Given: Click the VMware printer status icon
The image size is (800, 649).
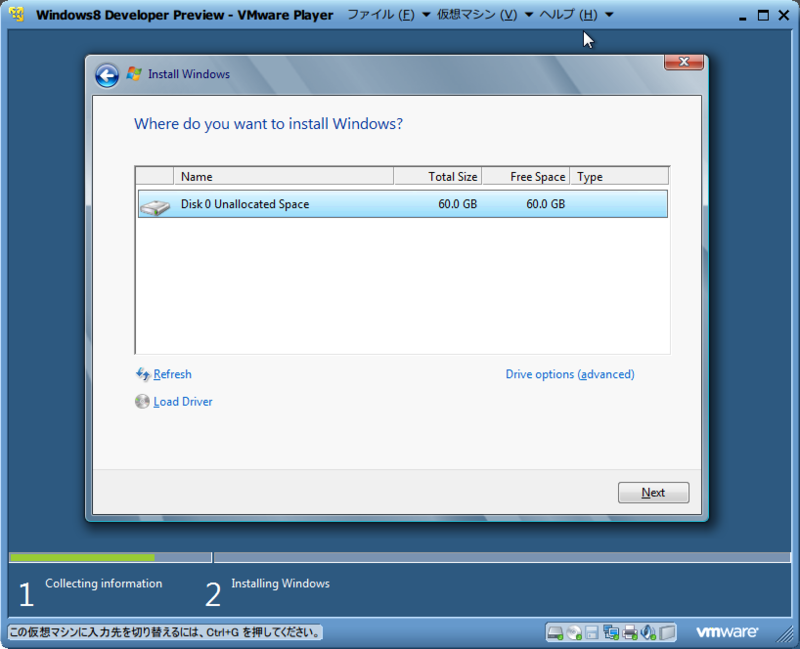Looking at the screenshot, I should 630,633.
